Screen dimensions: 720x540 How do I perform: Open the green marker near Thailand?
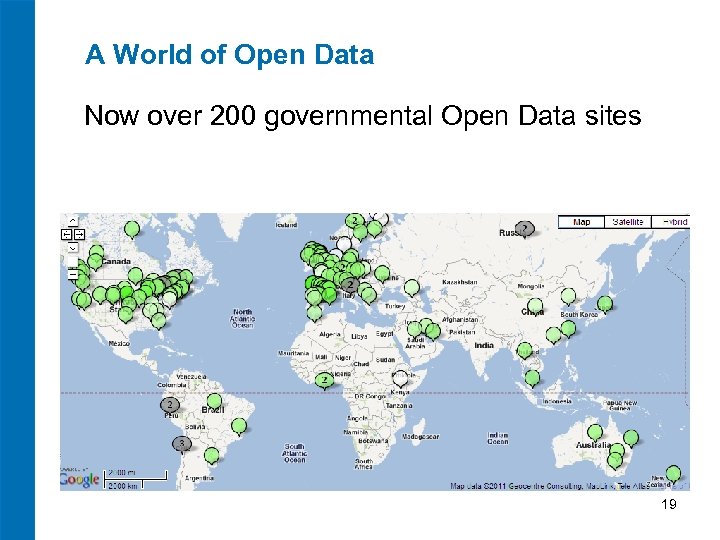[524, 350]
